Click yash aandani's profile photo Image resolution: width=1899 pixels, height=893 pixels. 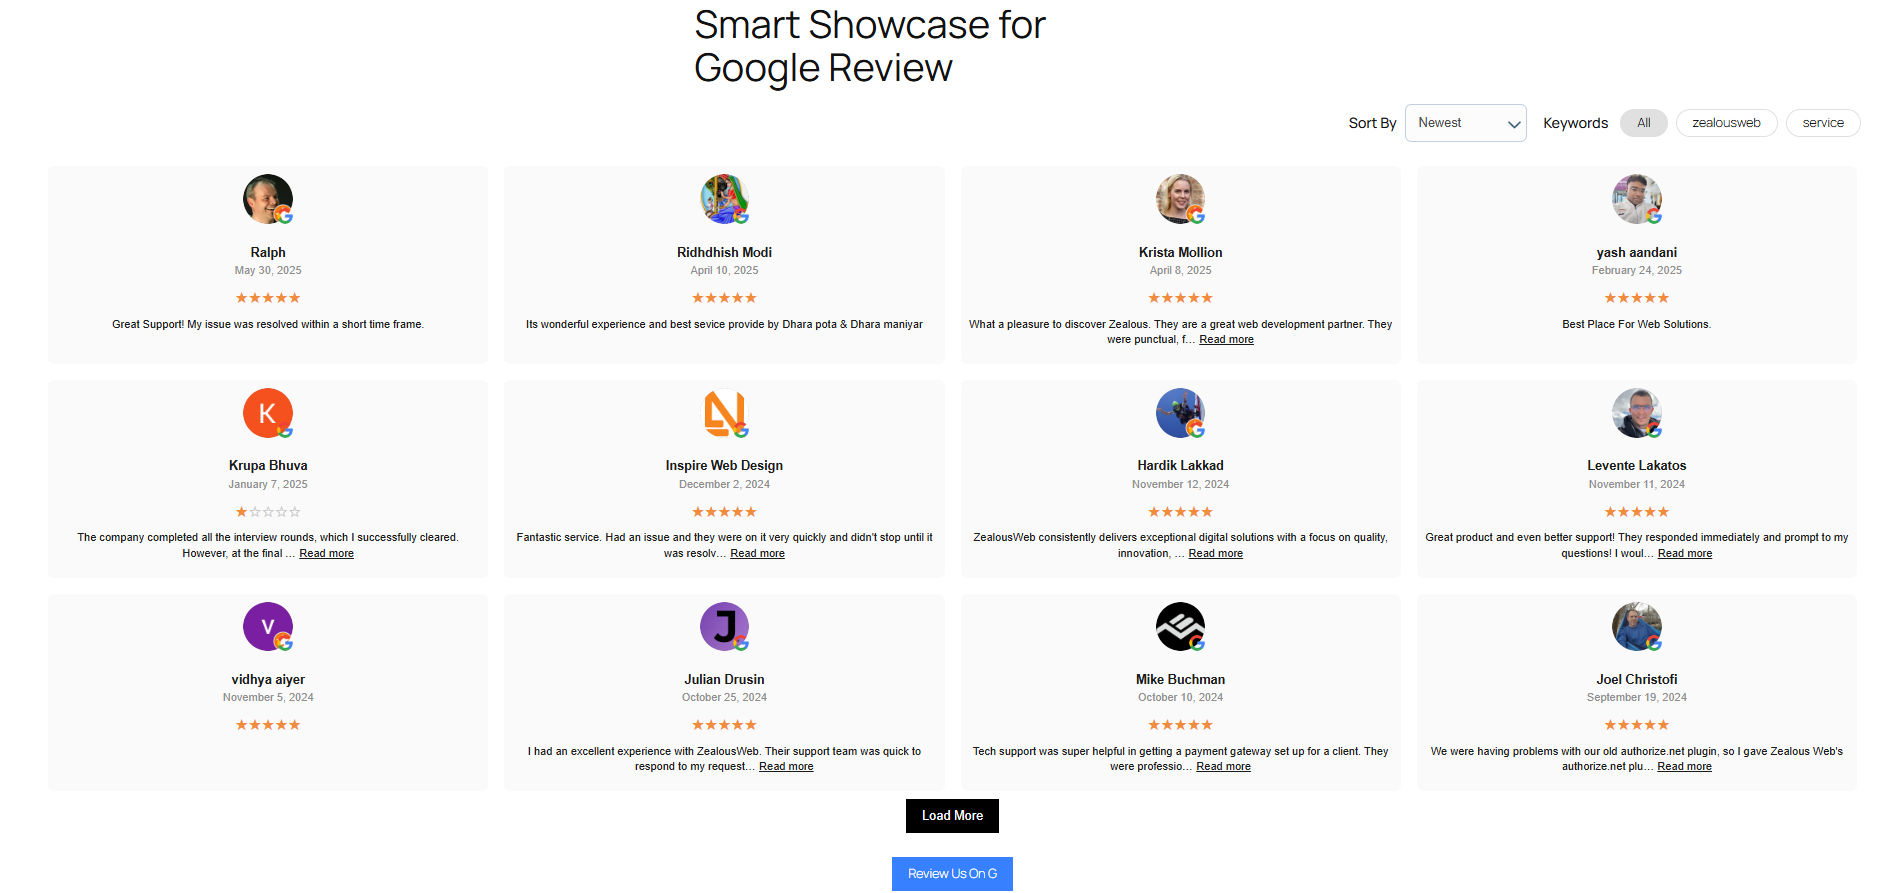1636,199
